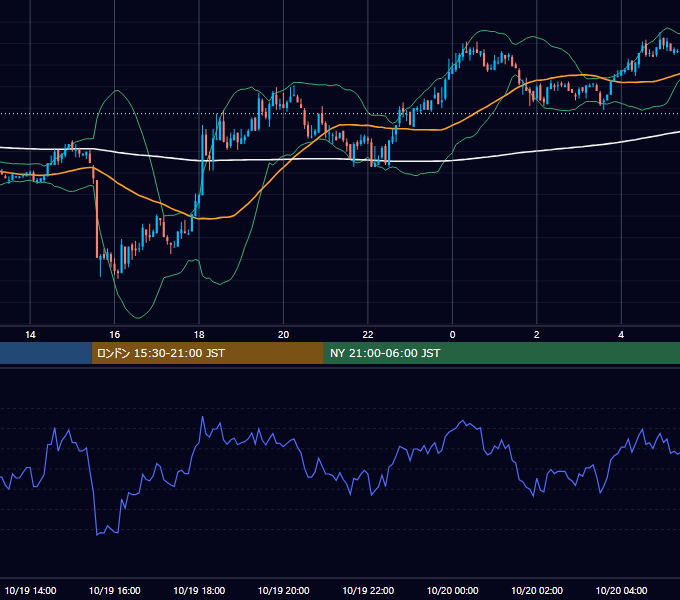The height and width of the screenshot is (600, 680).
Task: Click the blue session bar before the London session
Action: (46, 353)
